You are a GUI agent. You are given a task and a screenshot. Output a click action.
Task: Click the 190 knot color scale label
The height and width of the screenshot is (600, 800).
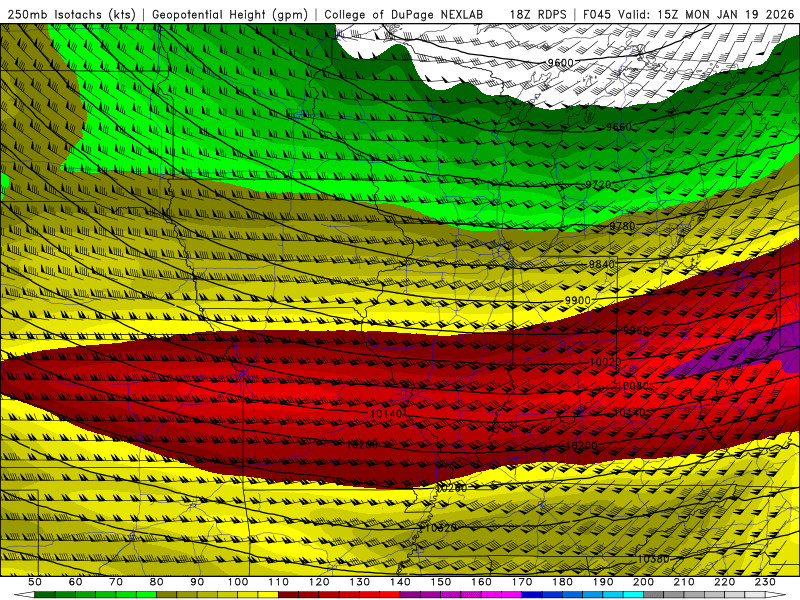pyautogui.click(x=603, y=582)
